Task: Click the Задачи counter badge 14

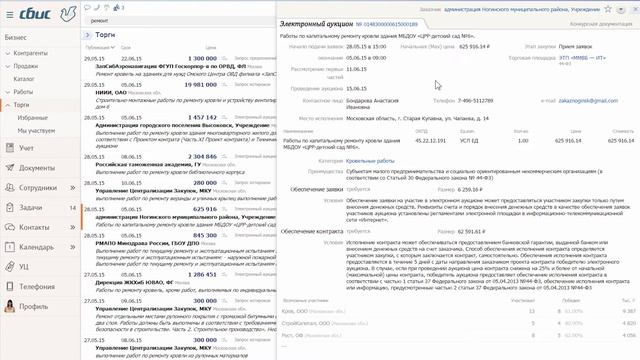Action: (73, 207)
